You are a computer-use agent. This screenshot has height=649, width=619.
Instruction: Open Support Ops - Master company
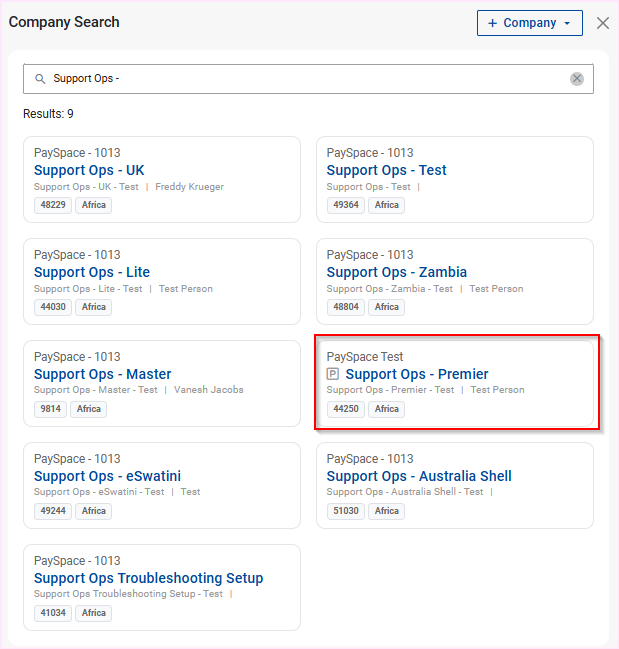(x=102, y=374)
